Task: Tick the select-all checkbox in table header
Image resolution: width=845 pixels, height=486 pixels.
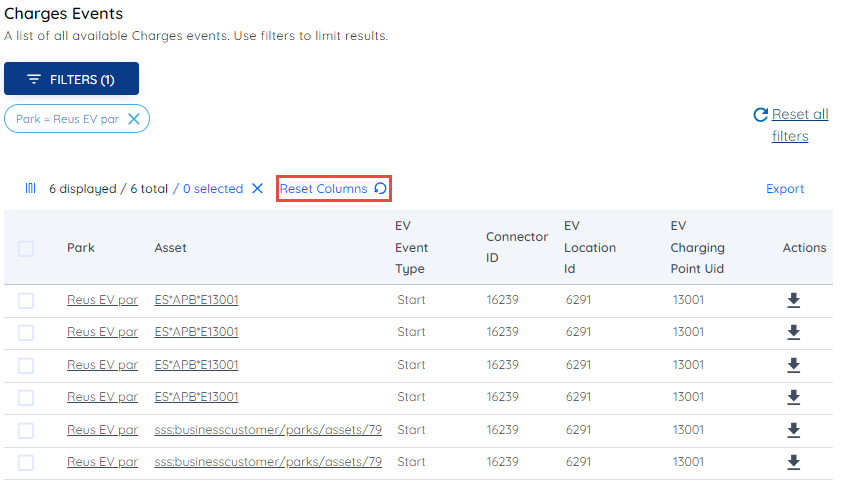Action: (x=26, y=248)
